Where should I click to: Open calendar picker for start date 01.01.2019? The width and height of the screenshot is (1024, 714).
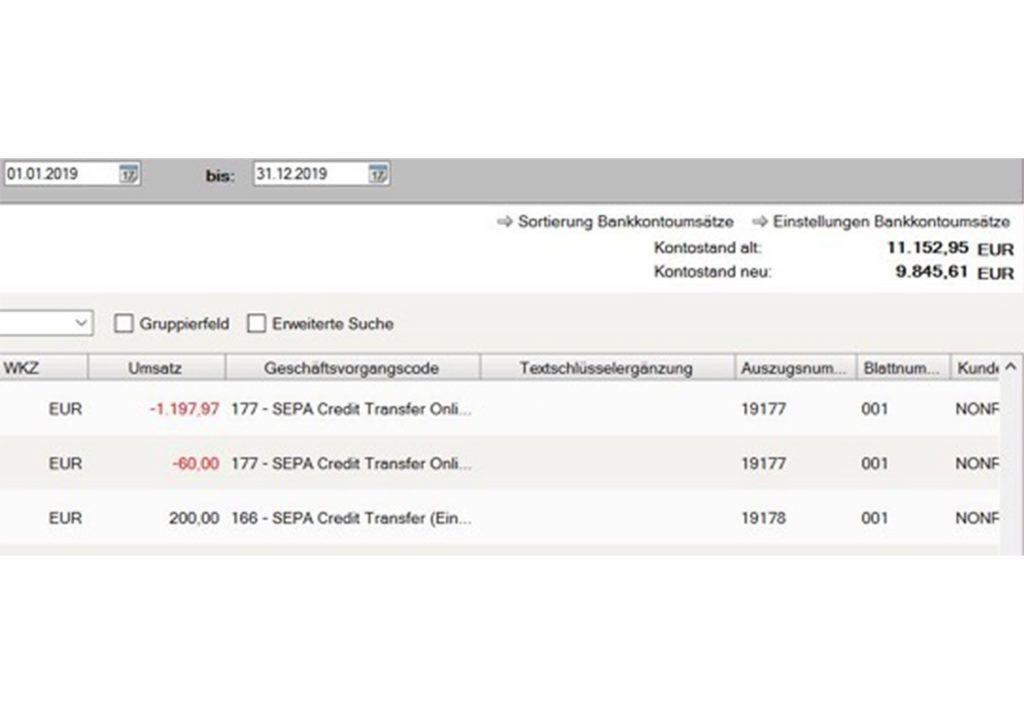tap(129, 174)
